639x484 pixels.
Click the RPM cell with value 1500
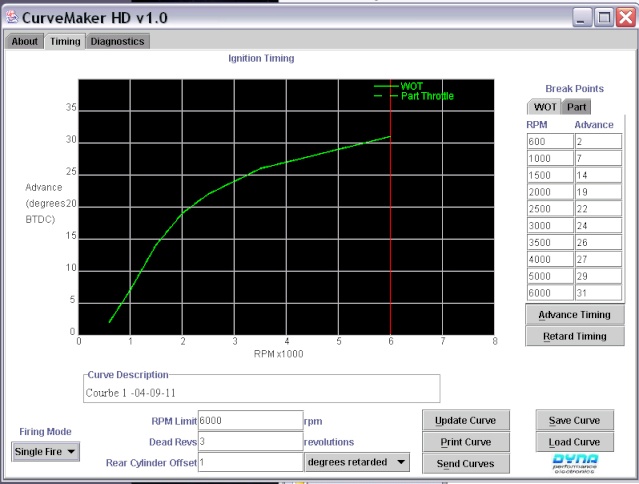550,175
